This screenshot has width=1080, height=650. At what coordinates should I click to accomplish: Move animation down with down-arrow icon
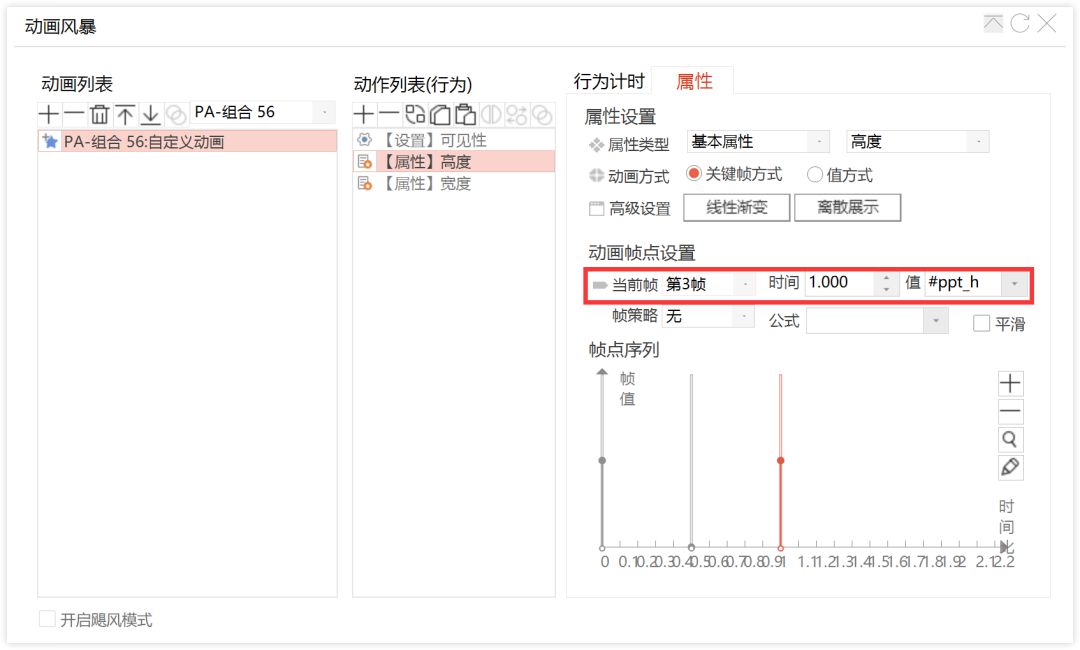click(x=150, y=114)
